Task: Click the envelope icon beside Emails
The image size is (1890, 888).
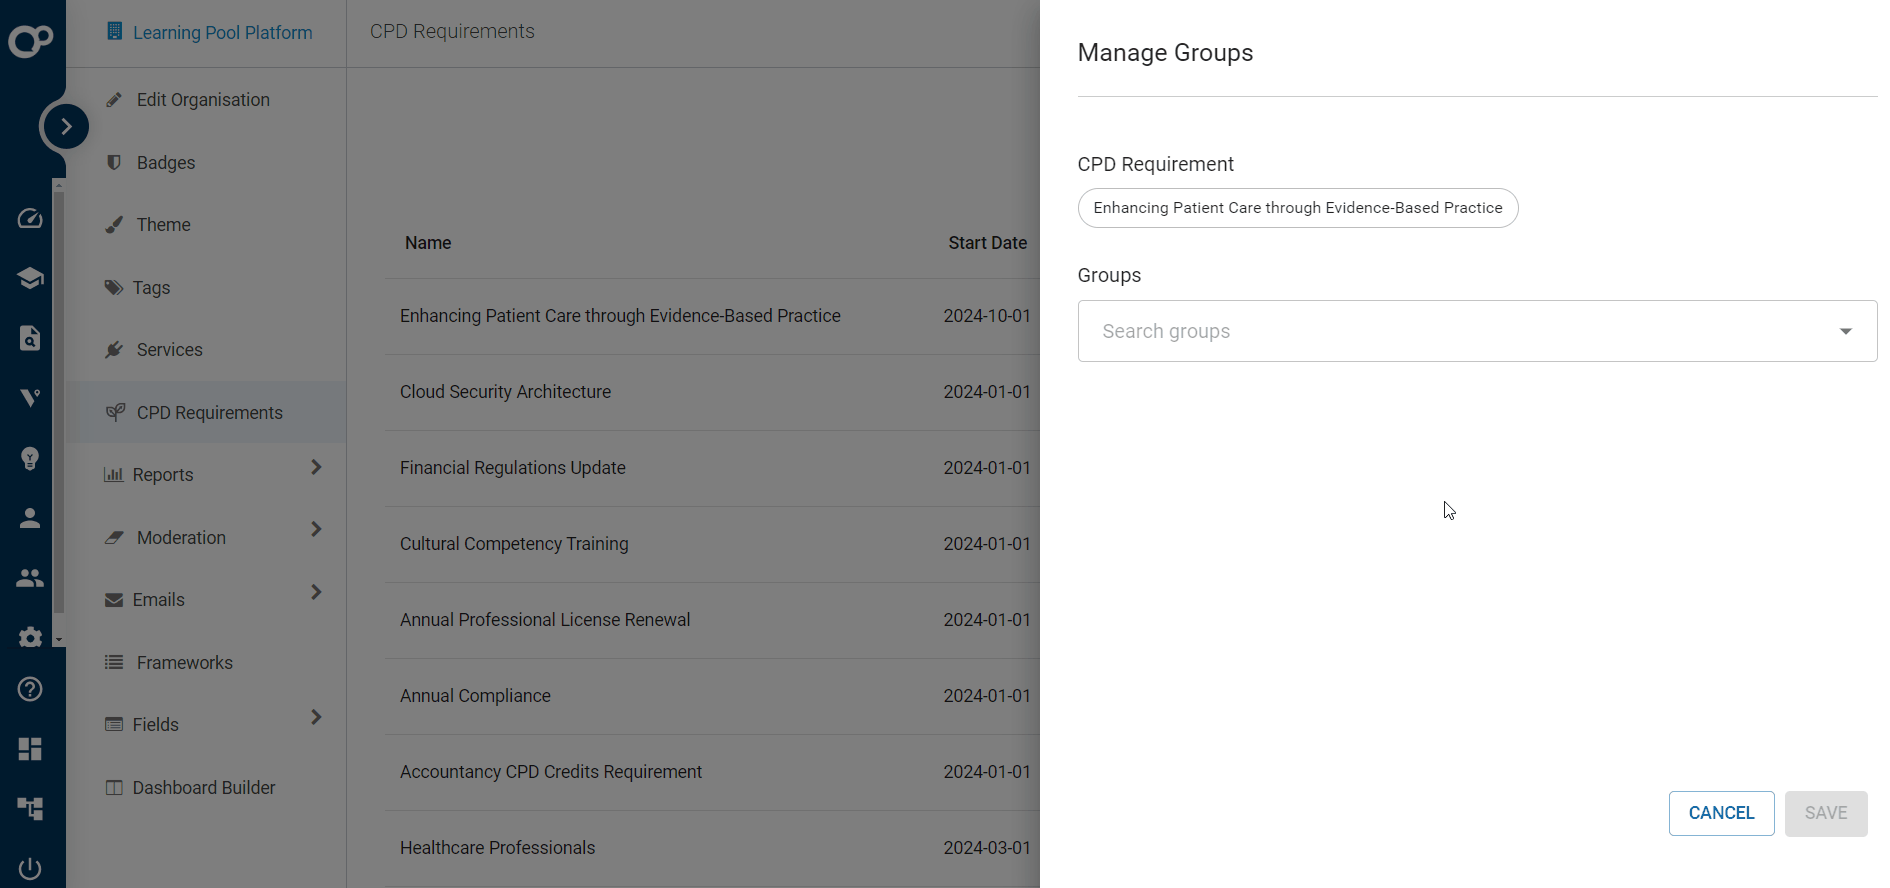Action: (114, 600)
